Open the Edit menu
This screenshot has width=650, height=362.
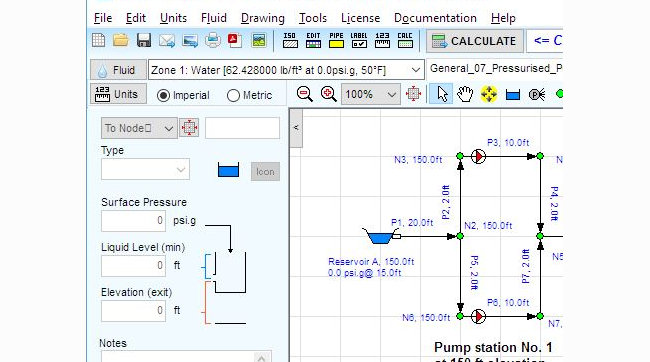(x=136, y=18)
